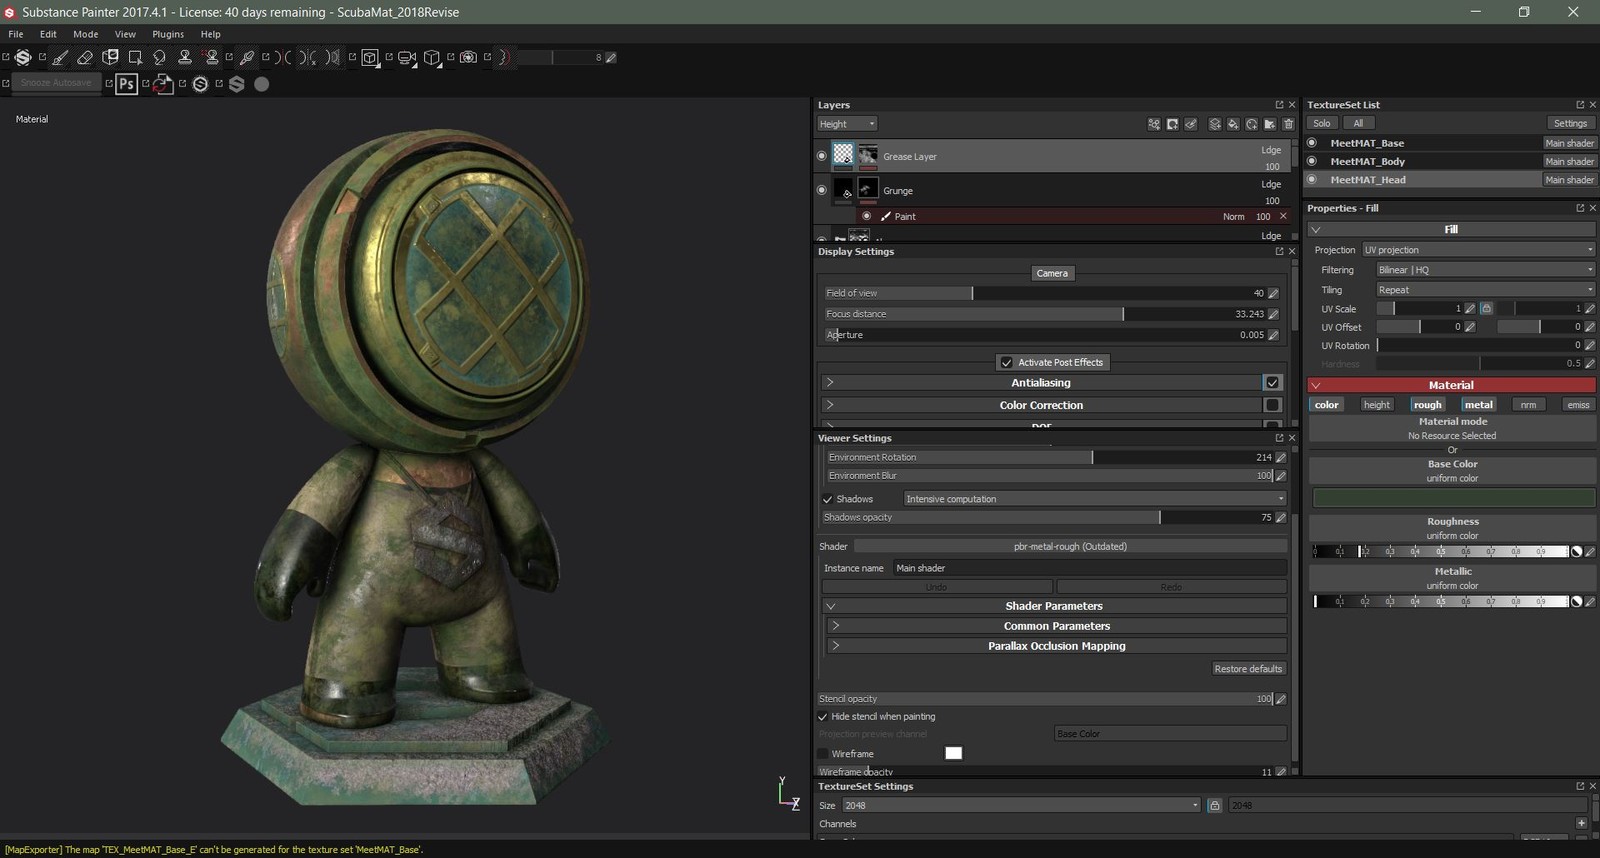The width and height of the screenshot is (1600, 858).
Task: Enable the Wireframe checkbox
Action: tap(823, 754)
